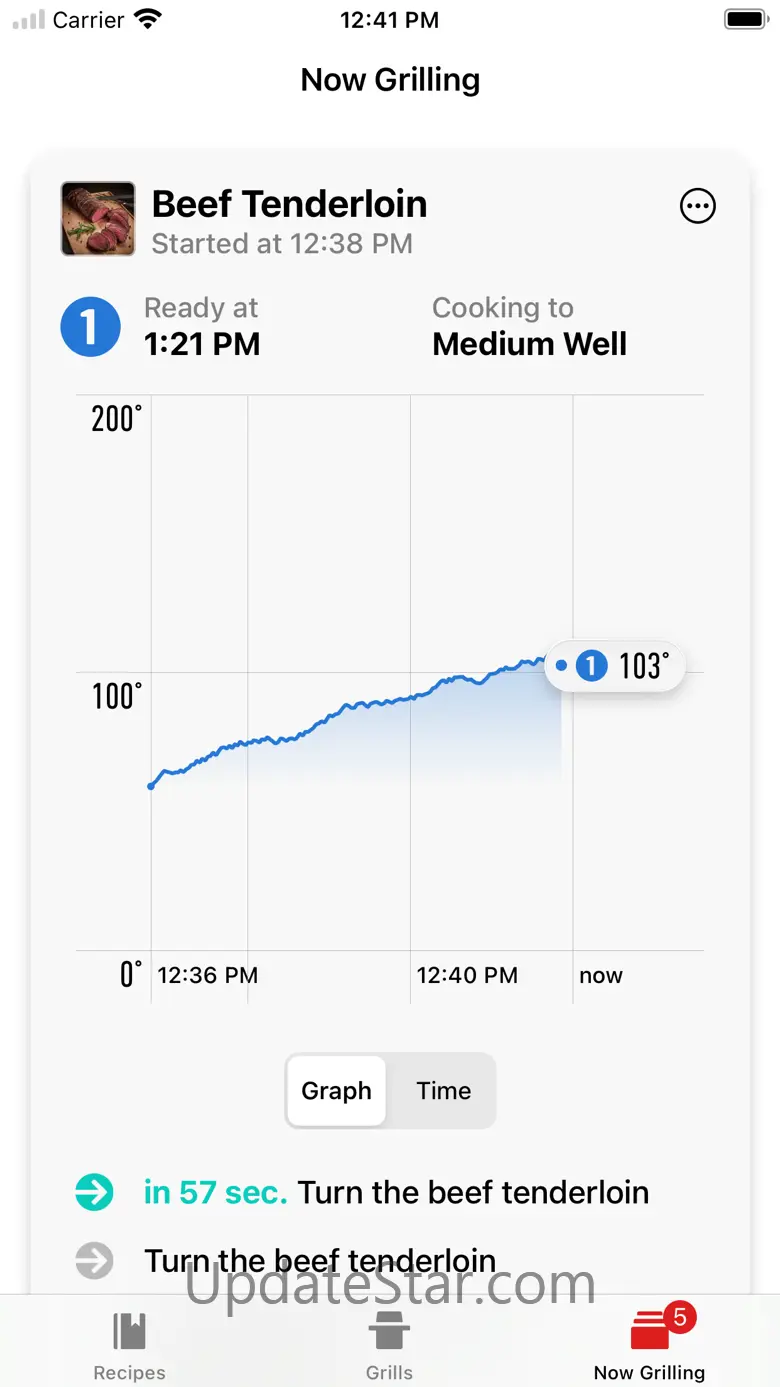Image resolution: width=780 pixels, height=1387 pixels.
Task: Switch to the Time segment
Action: (443, 1090)
